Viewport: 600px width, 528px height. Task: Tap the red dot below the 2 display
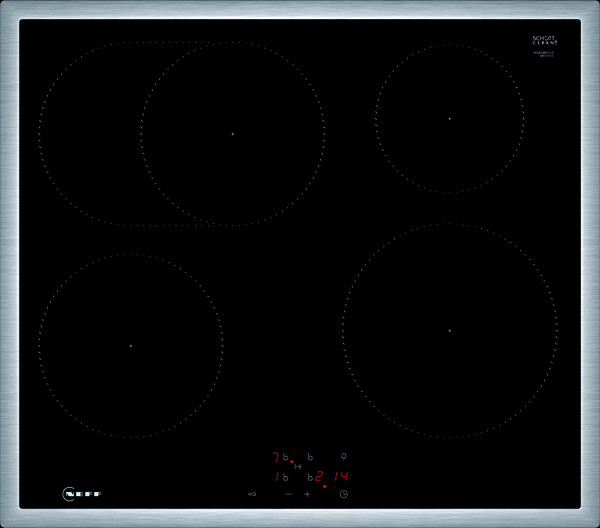pos(325,486)
